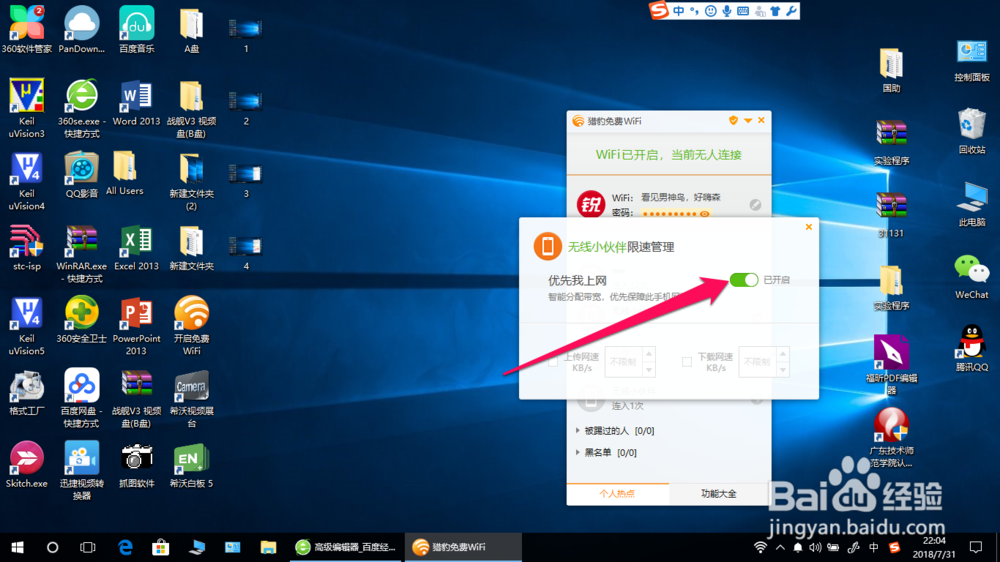Open 360安全卫士 desktop icon

point(82,320)
